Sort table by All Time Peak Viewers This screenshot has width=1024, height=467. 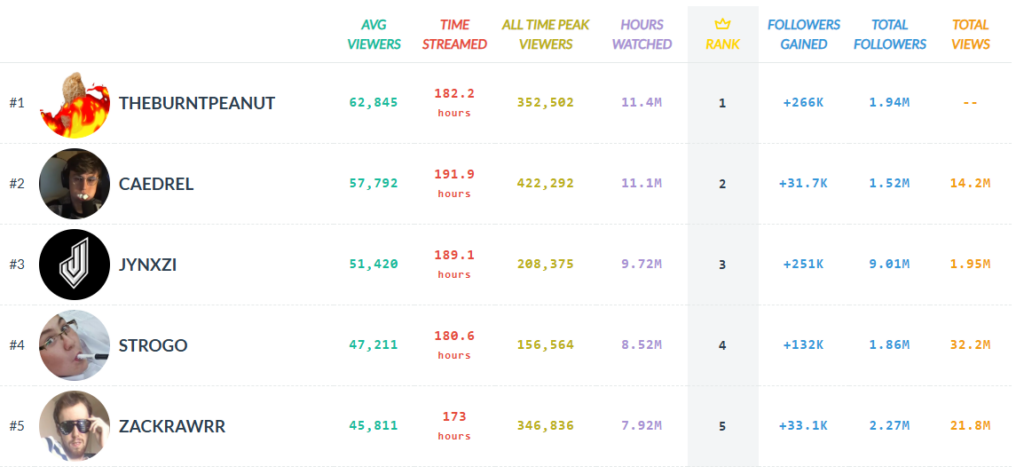(546, 34)
